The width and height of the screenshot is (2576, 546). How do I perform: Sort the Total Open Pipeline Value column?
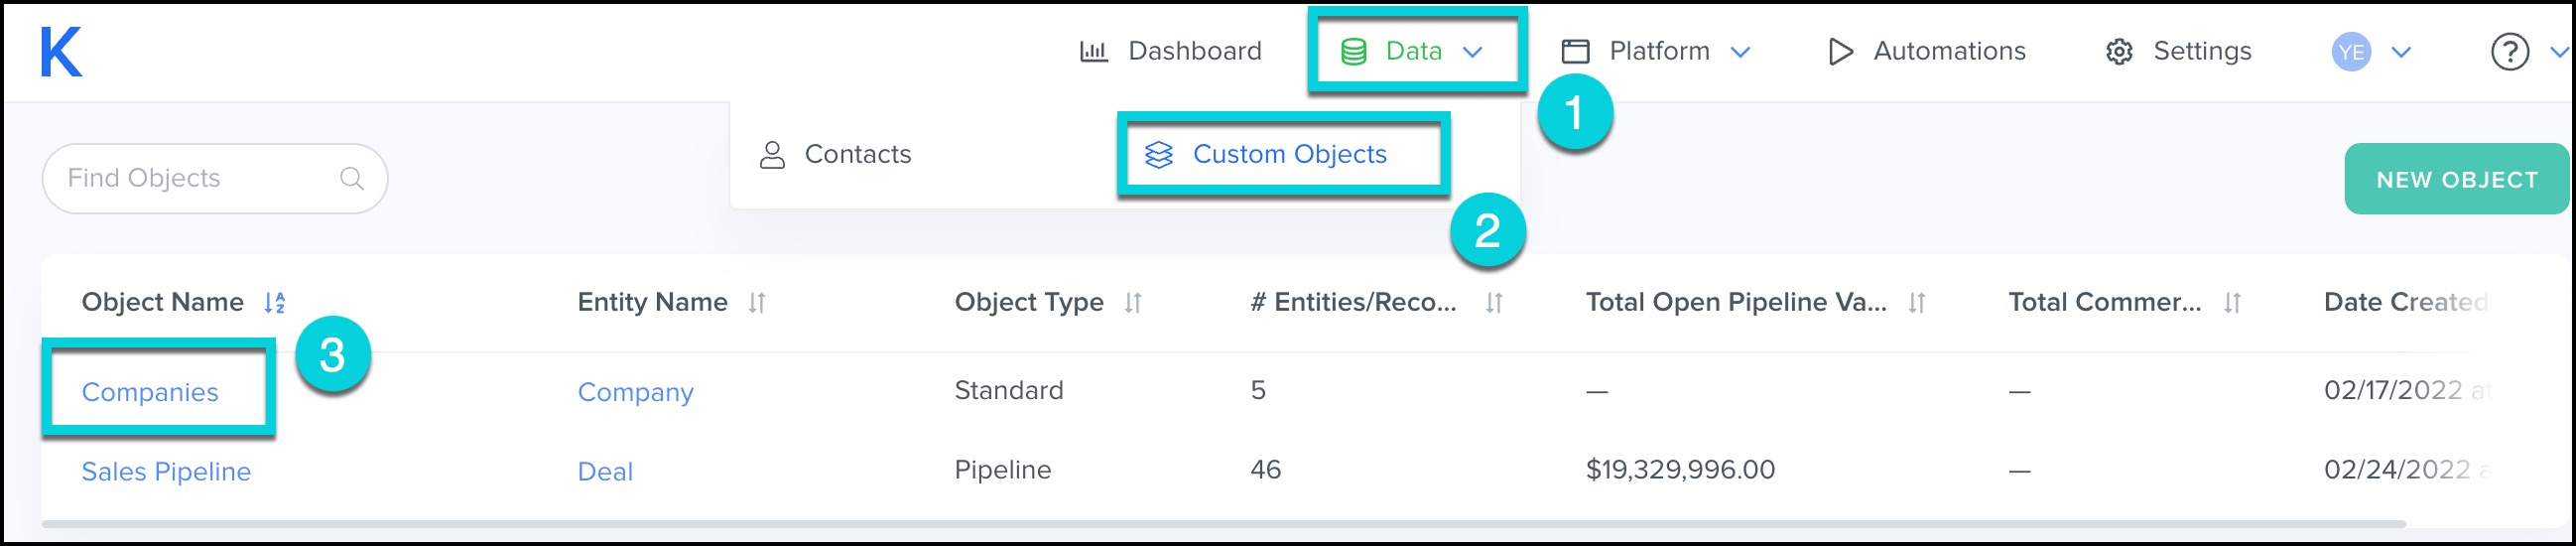(x=1916, y=302)
